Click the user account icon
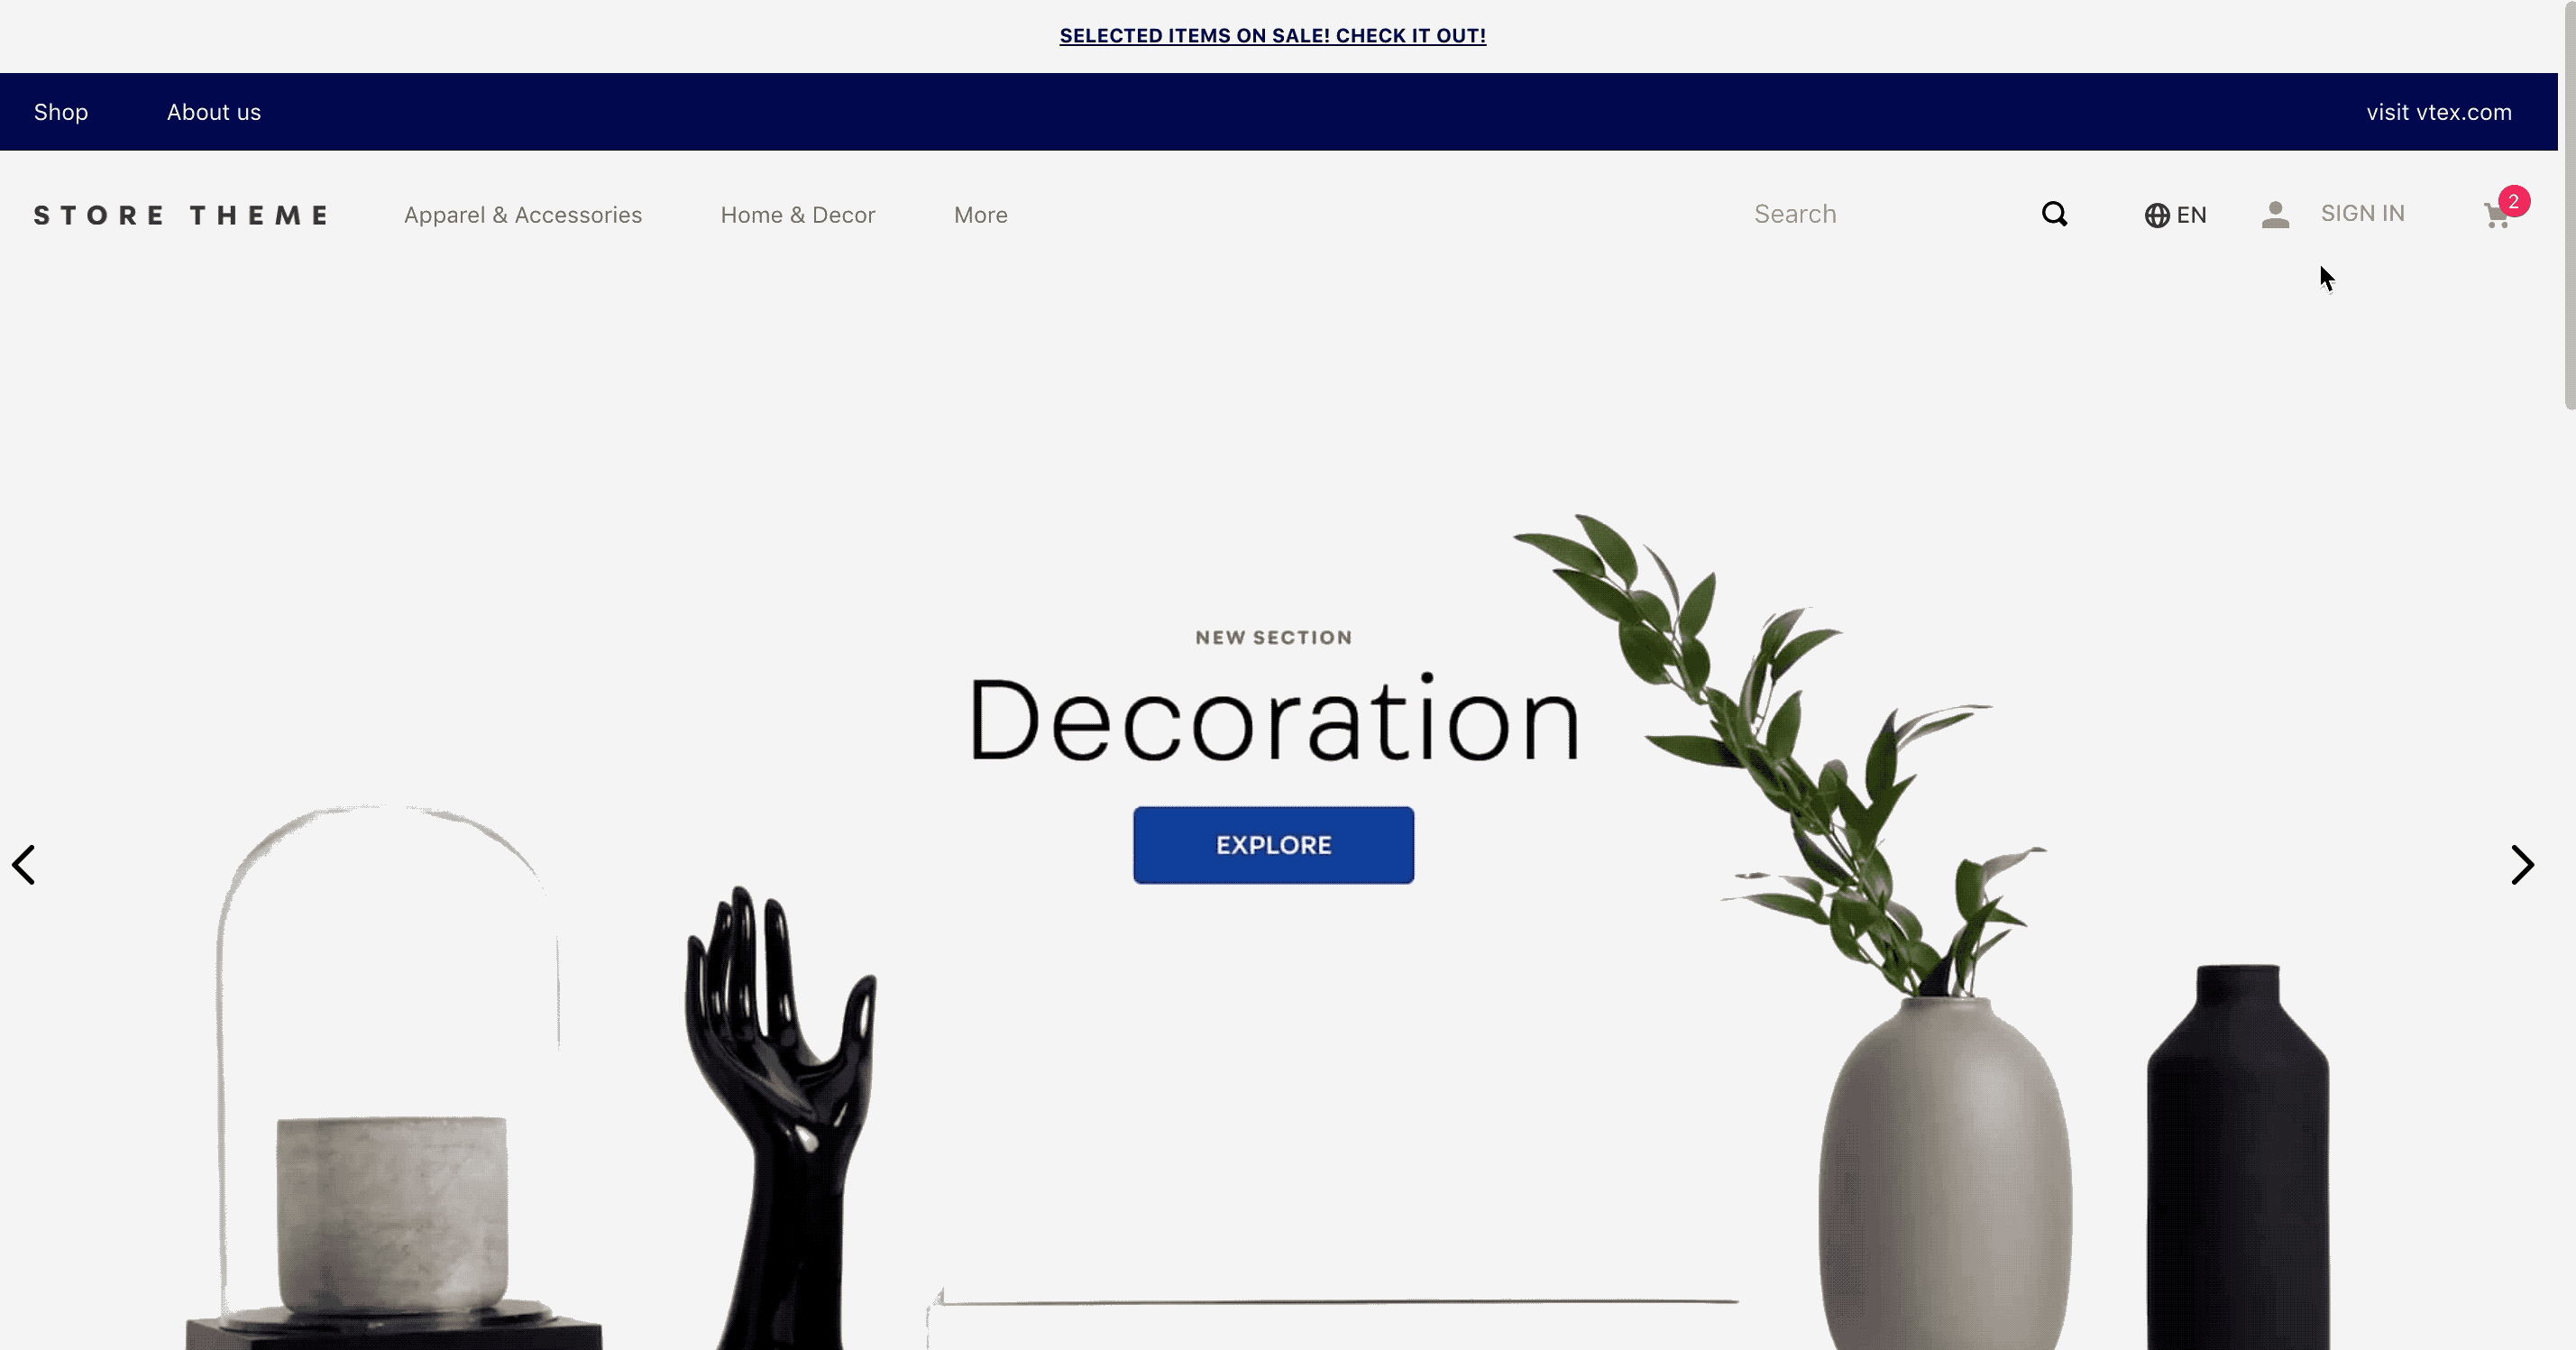The width and height of the screenshot is (2576, 1350). (2276, 213)
